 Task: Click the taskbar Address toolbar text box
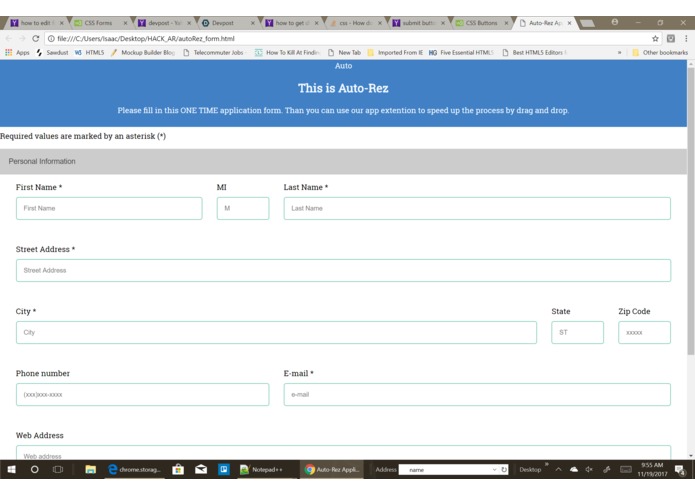[x=445, y=470]
